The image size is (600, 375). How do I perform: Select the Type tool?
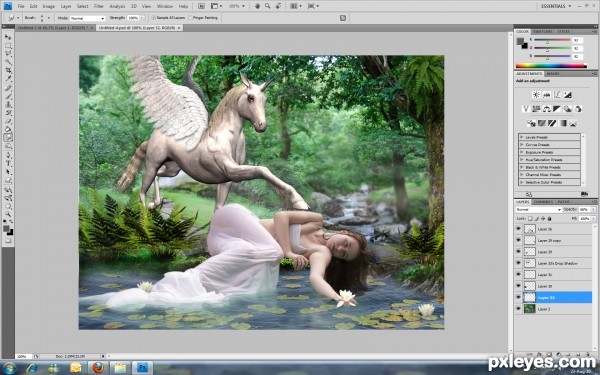tap(8, 163)
